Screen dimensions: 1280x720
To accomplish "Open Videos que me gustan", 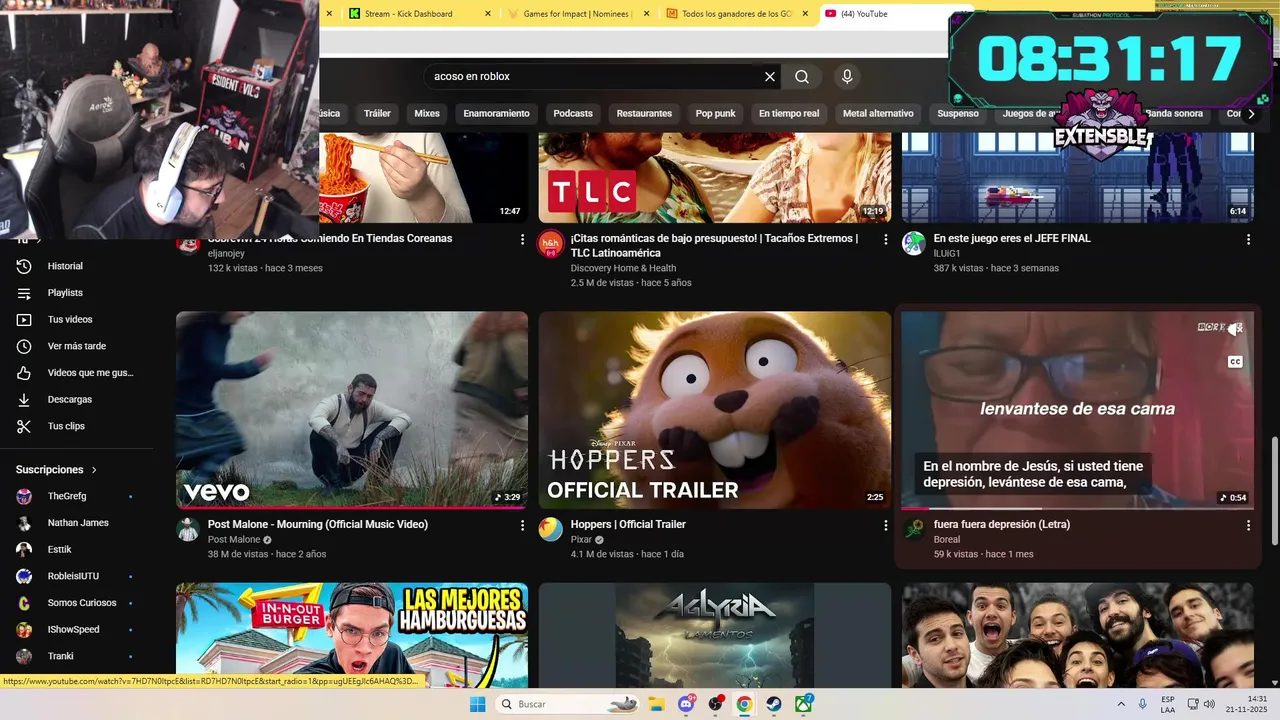I will 90,373.
